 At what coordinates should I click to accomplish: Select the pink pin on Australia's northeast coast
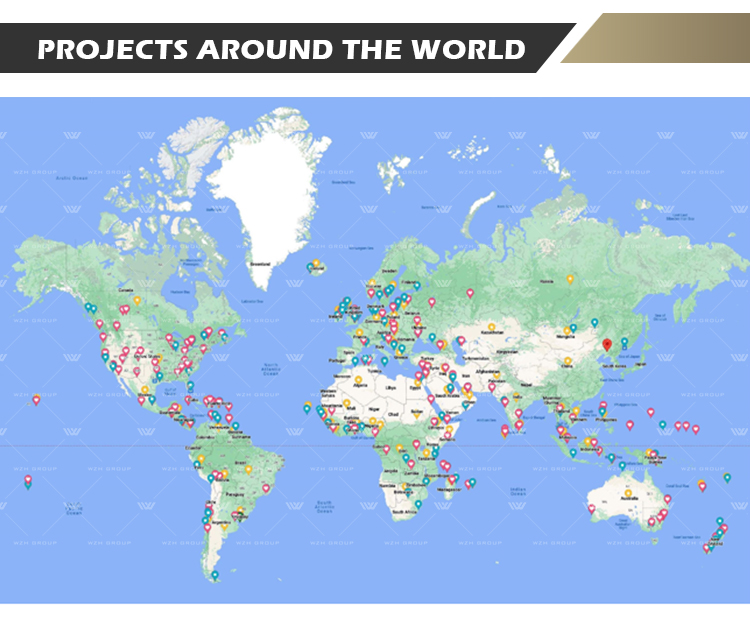667,499
